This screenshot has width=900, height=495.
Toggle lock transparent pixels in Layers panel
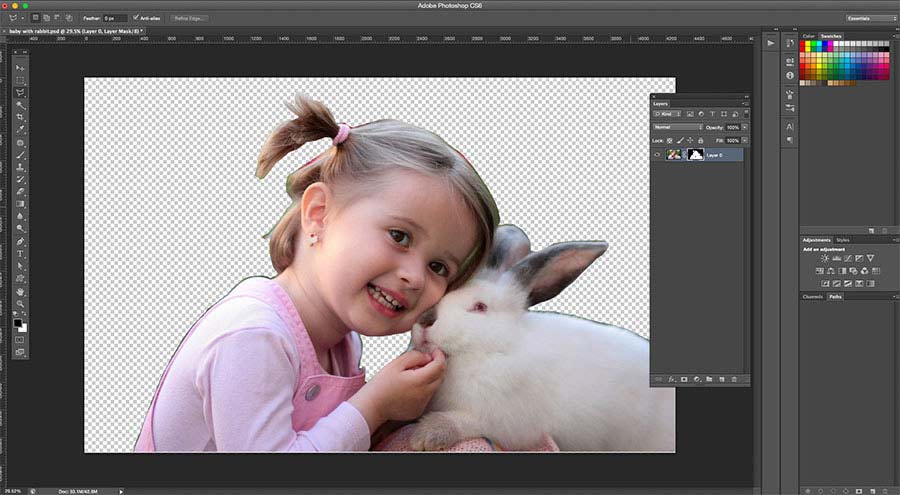point(670,140)
